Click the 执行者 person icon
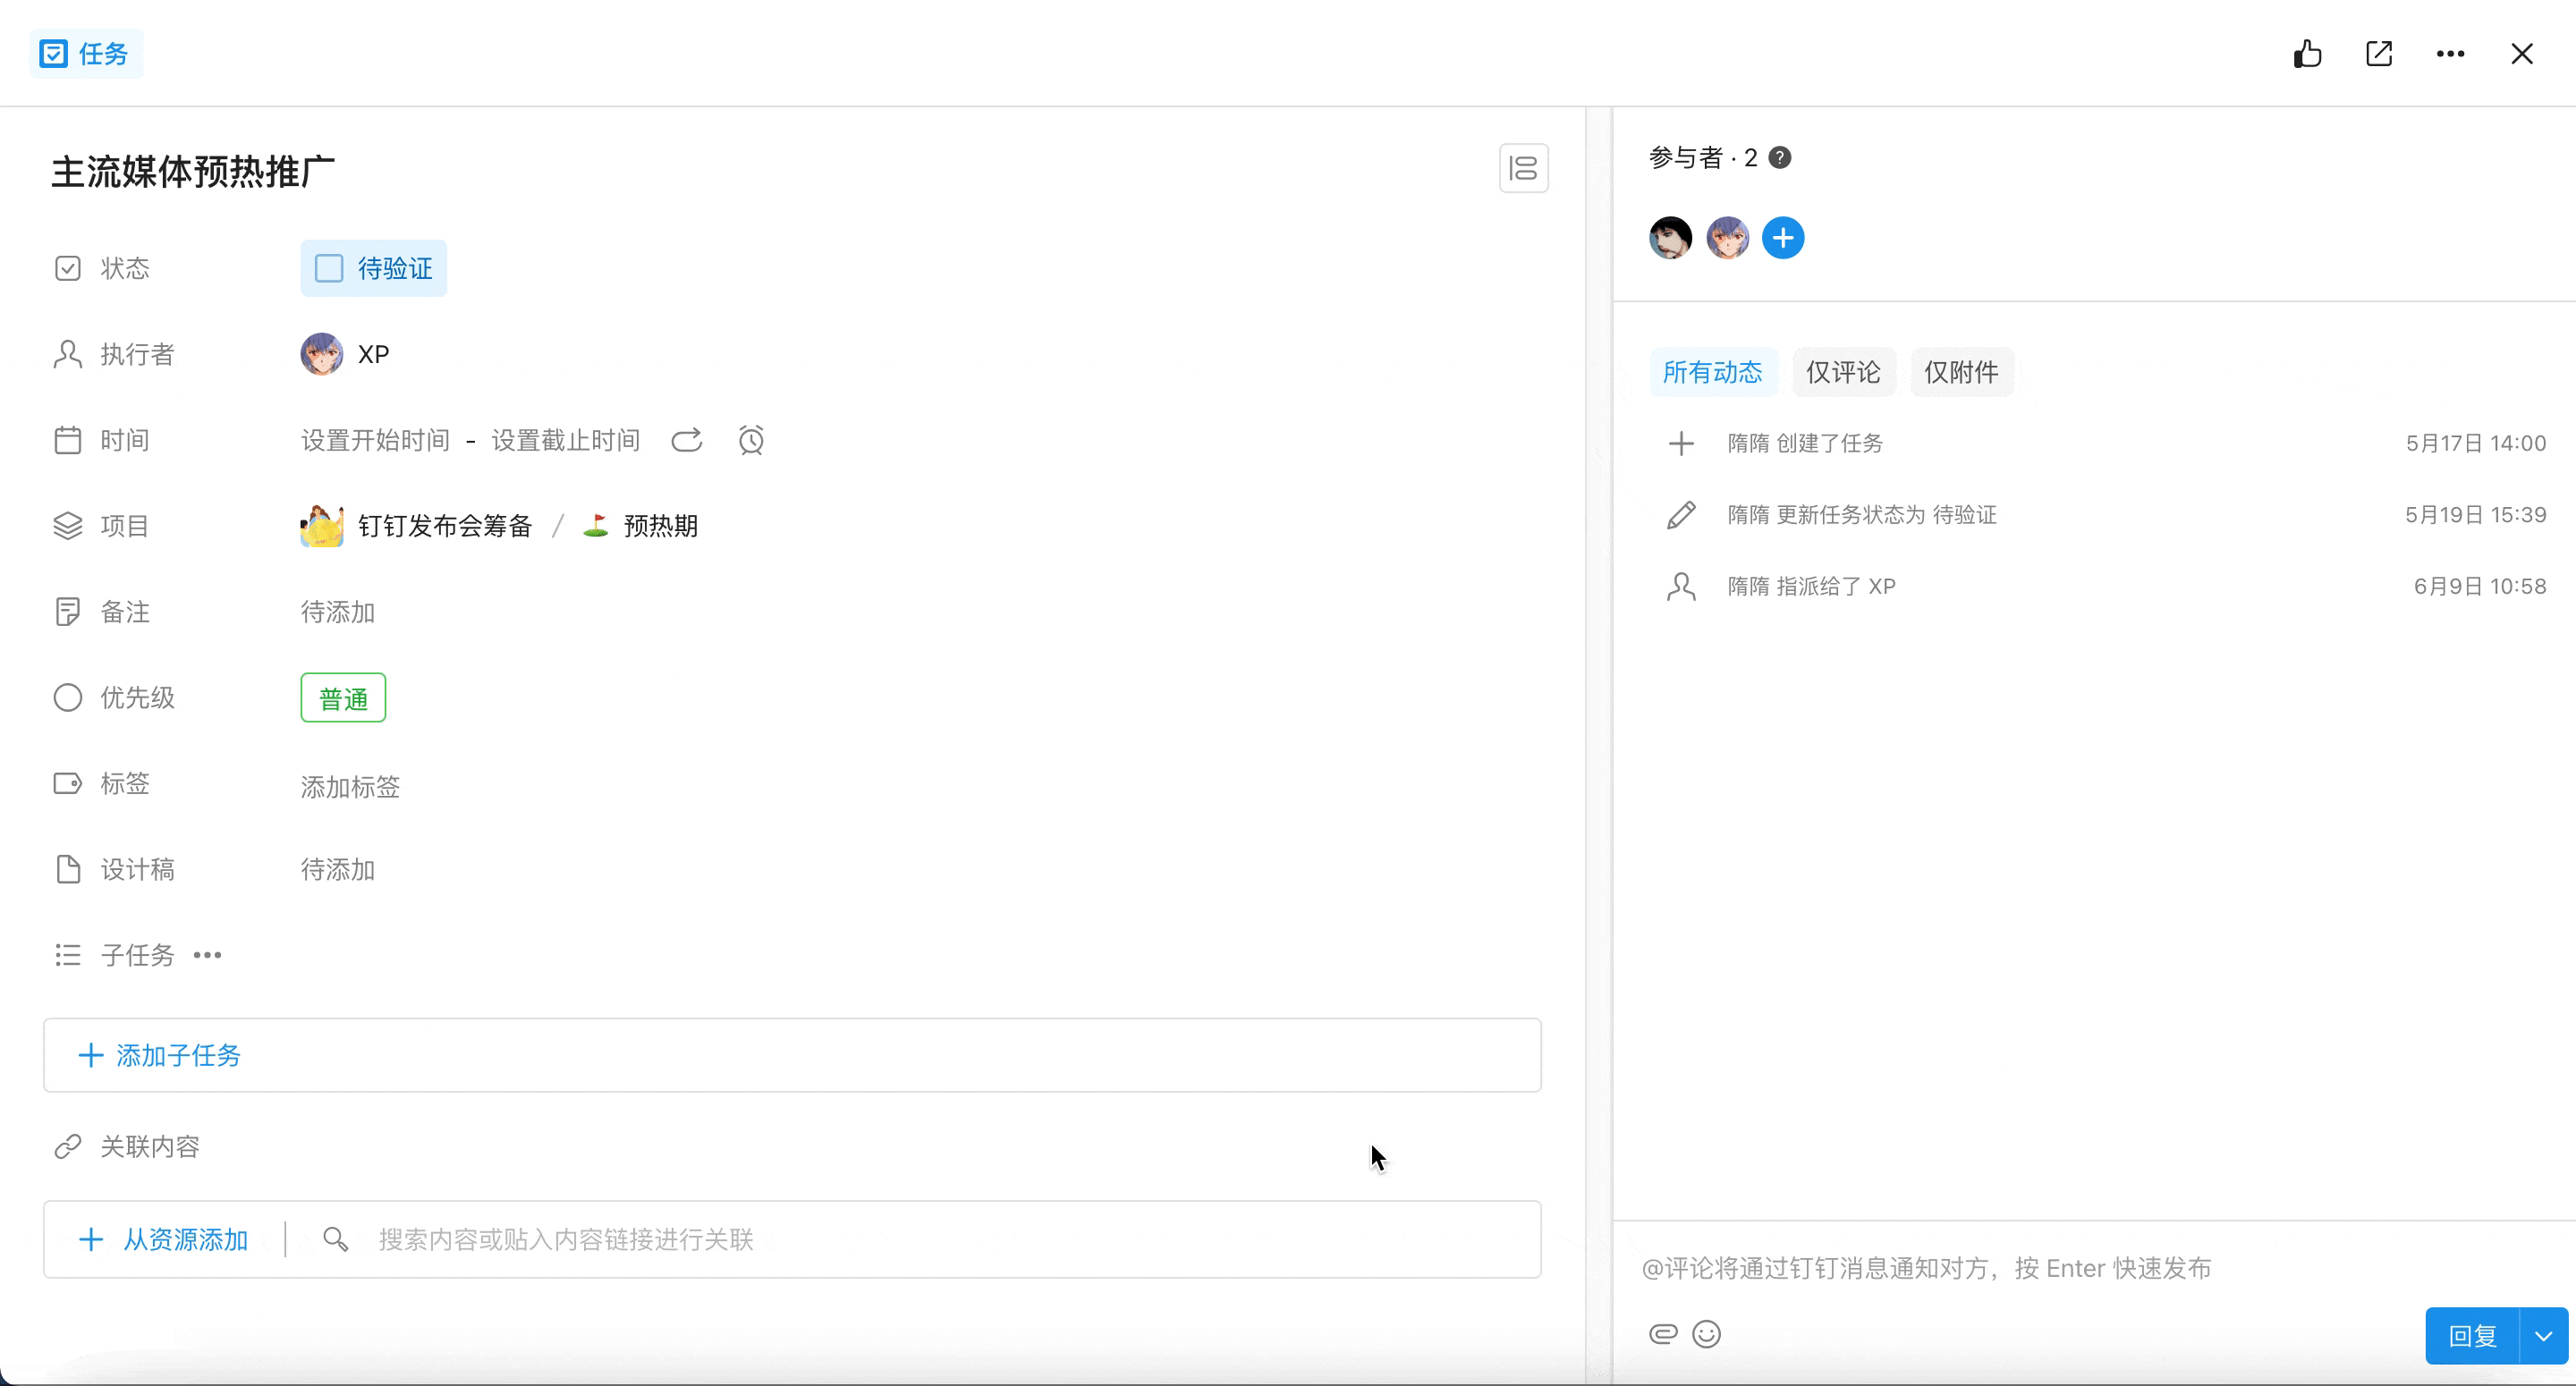 pos(68,354)
